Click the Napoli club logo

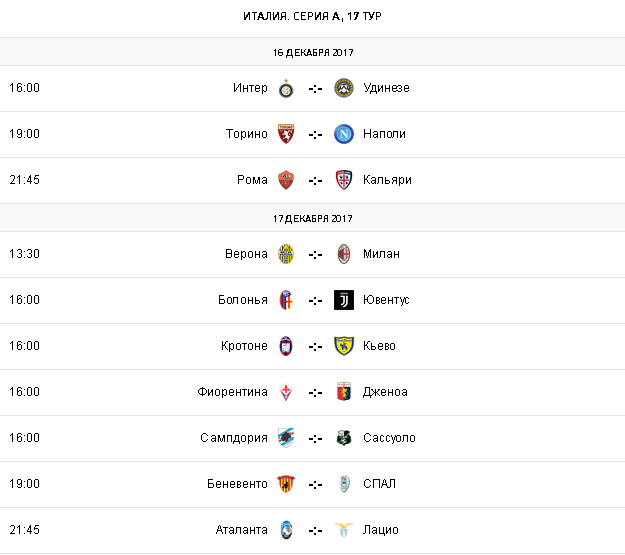coord(344,134)
